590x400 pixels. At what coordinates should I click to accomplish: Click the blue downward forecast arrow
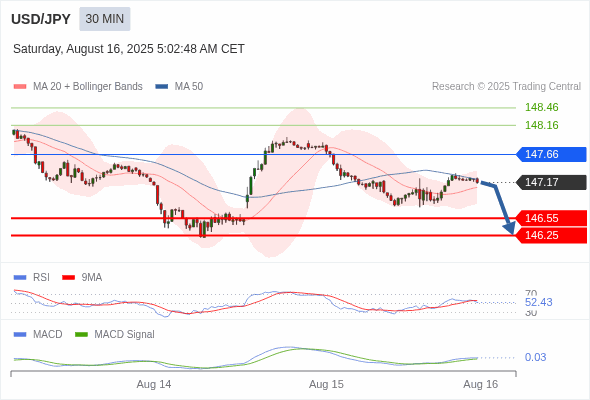pyautogui.click(x=499, y=207)
